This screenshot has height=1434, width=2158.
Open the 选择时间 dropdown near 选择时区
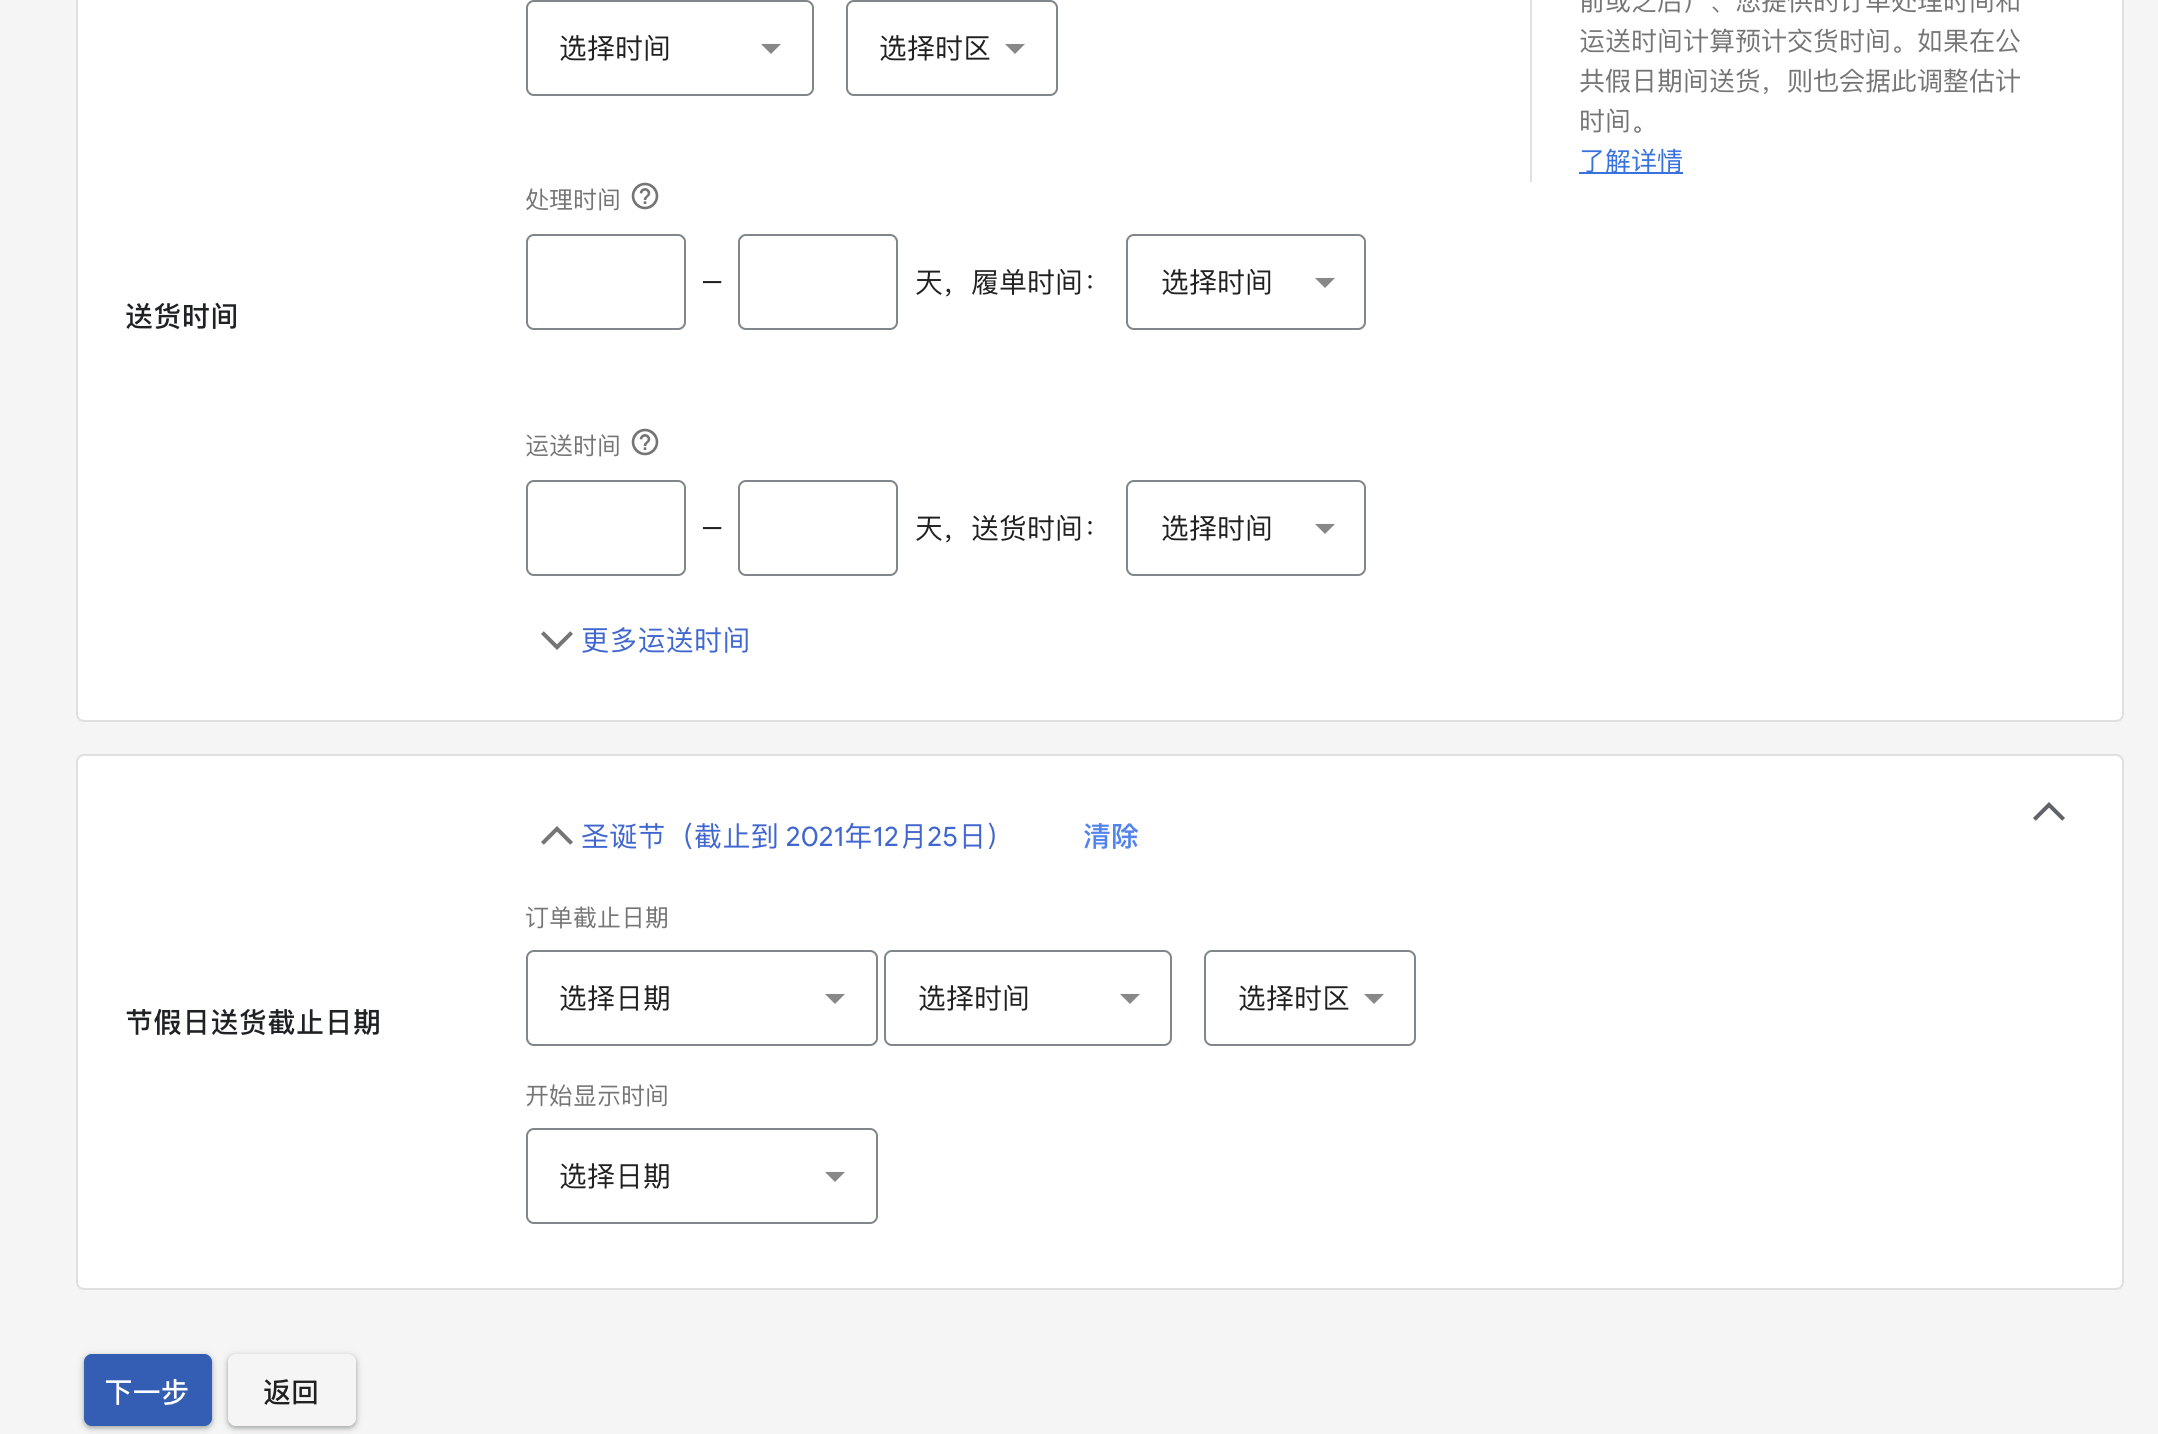[x=668, y=47]
